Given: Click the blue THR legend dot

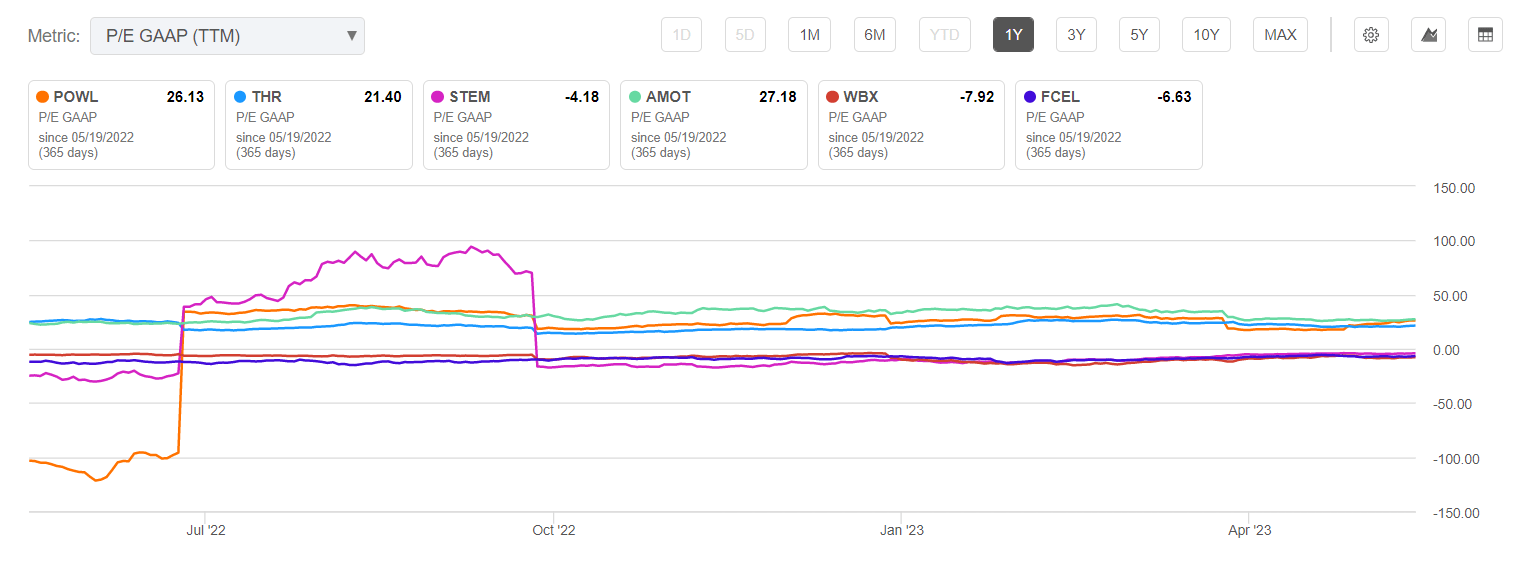Looking at the screenshot, I should coord(240,97).
